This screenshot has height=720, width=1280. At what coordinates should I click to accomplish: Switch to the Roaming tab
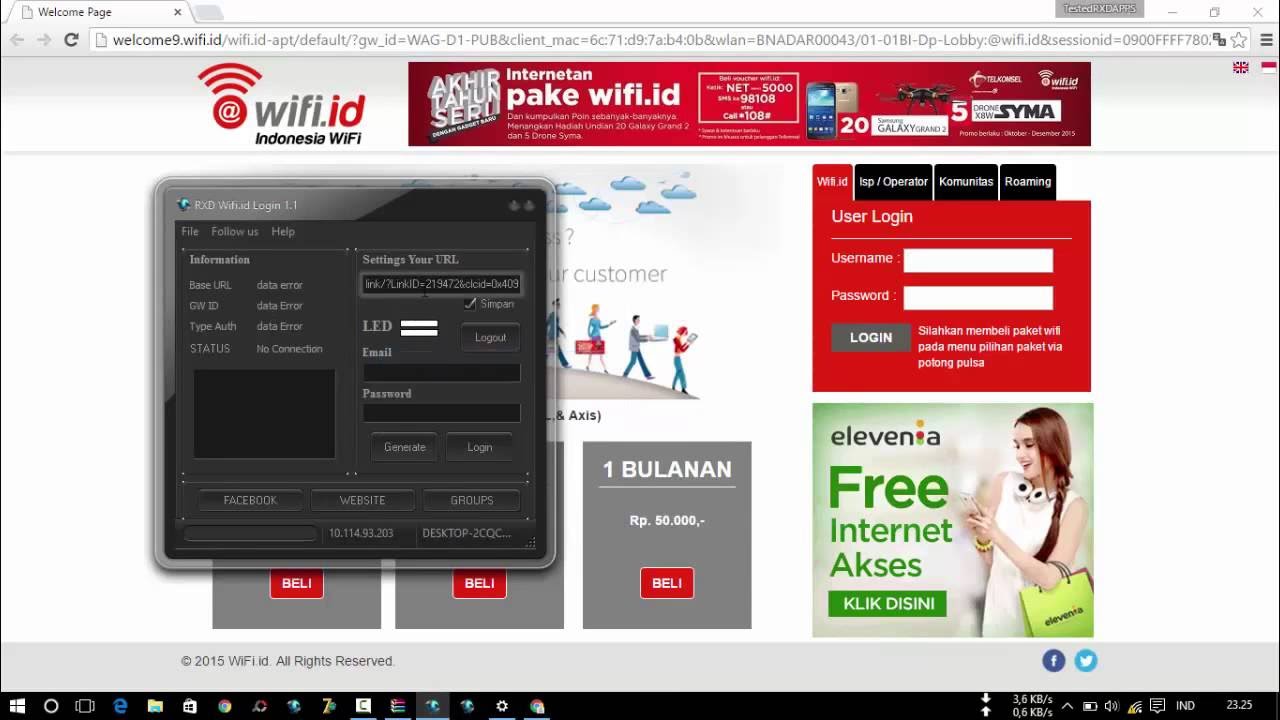1028,182
